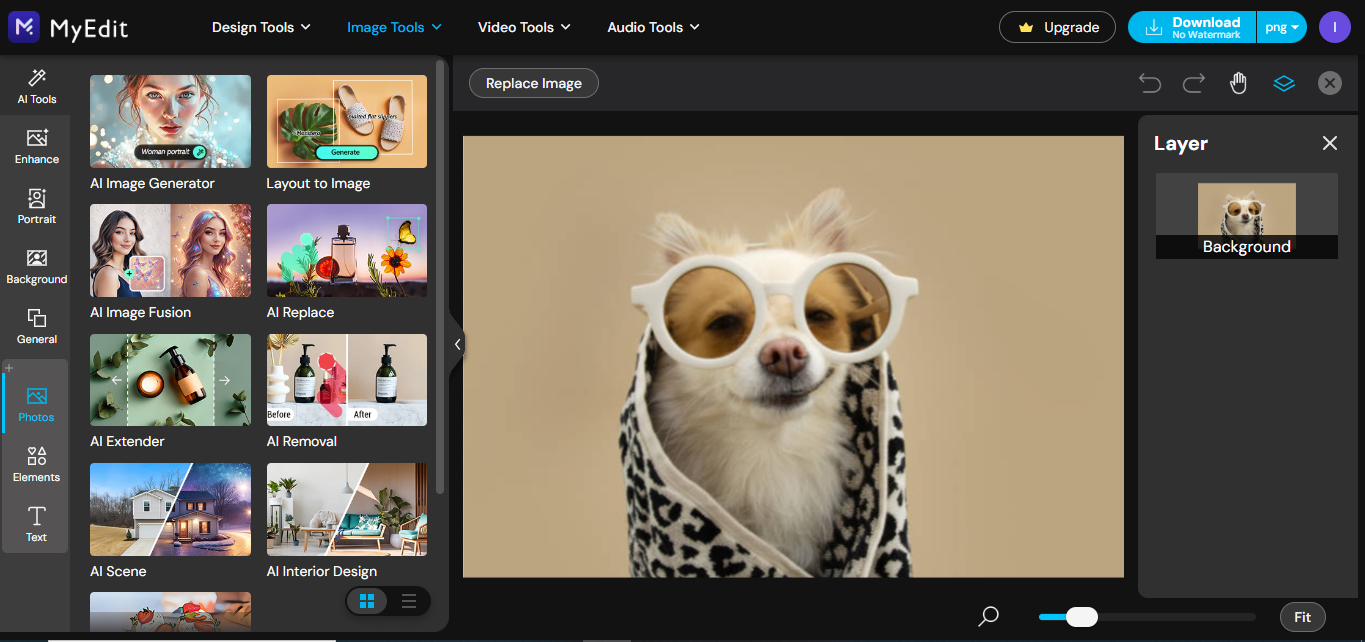The height and width of the screenshot is (642, 1365).
Task: Open the user account avatar
Action: [x=1334, y=27]
